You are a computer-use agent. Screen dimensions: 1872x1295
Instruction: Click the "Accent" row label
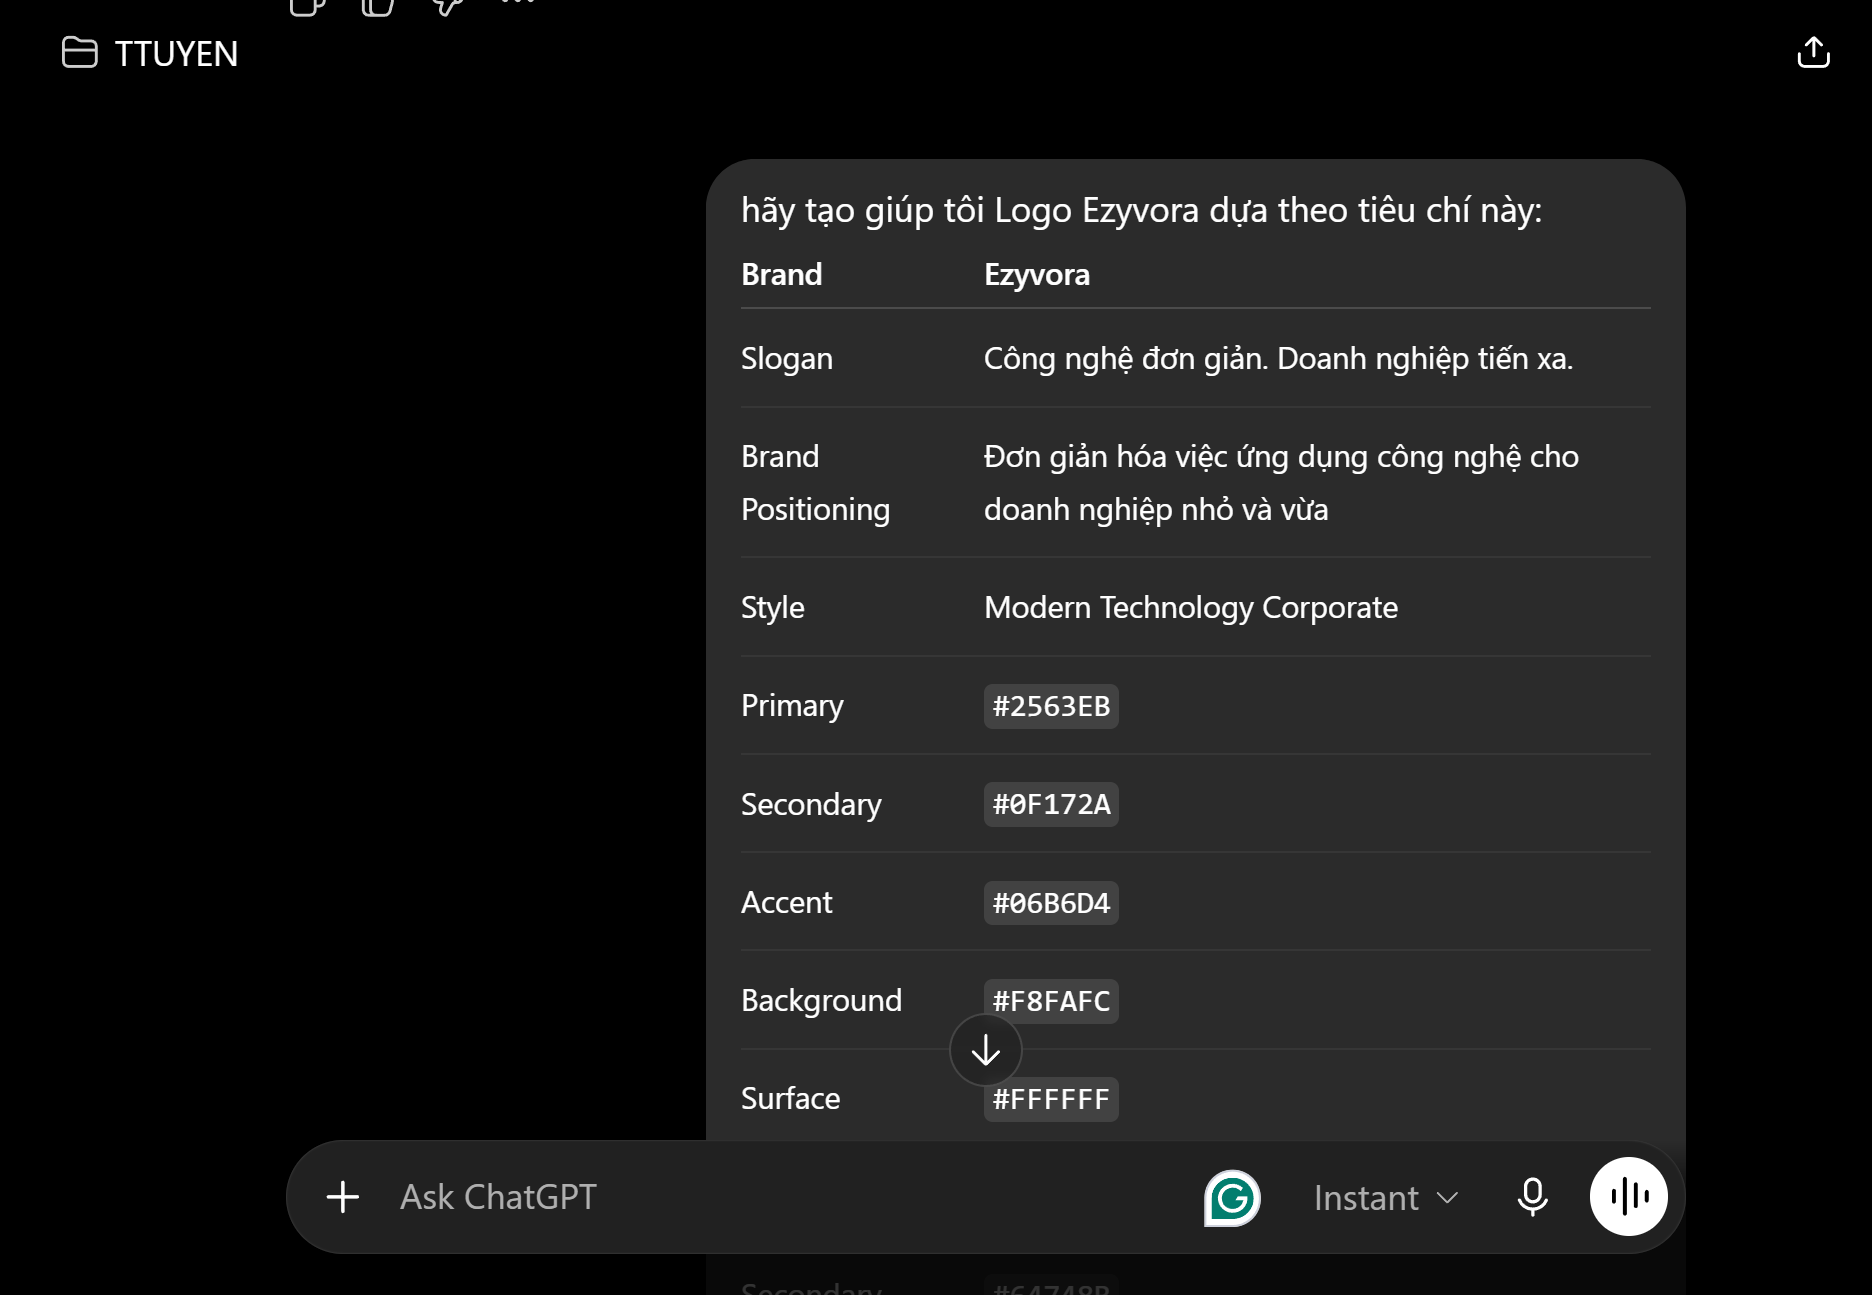pyautogui.click(x=786, y=903)
